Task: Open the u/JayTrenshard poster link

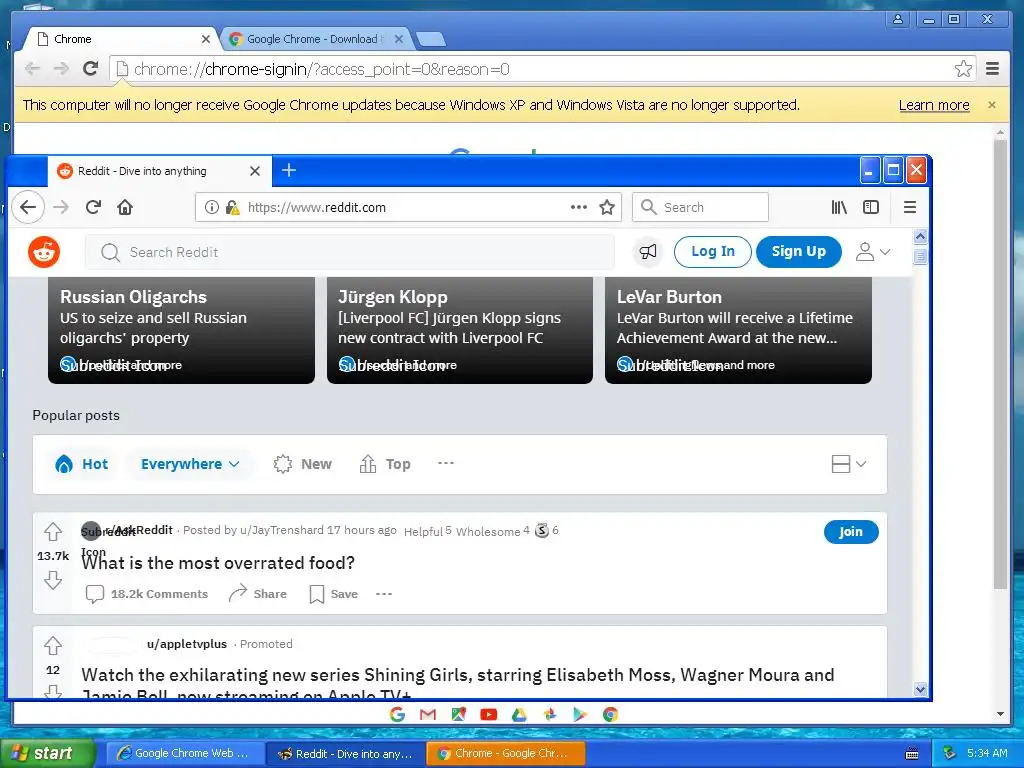Action: point(281,530)
